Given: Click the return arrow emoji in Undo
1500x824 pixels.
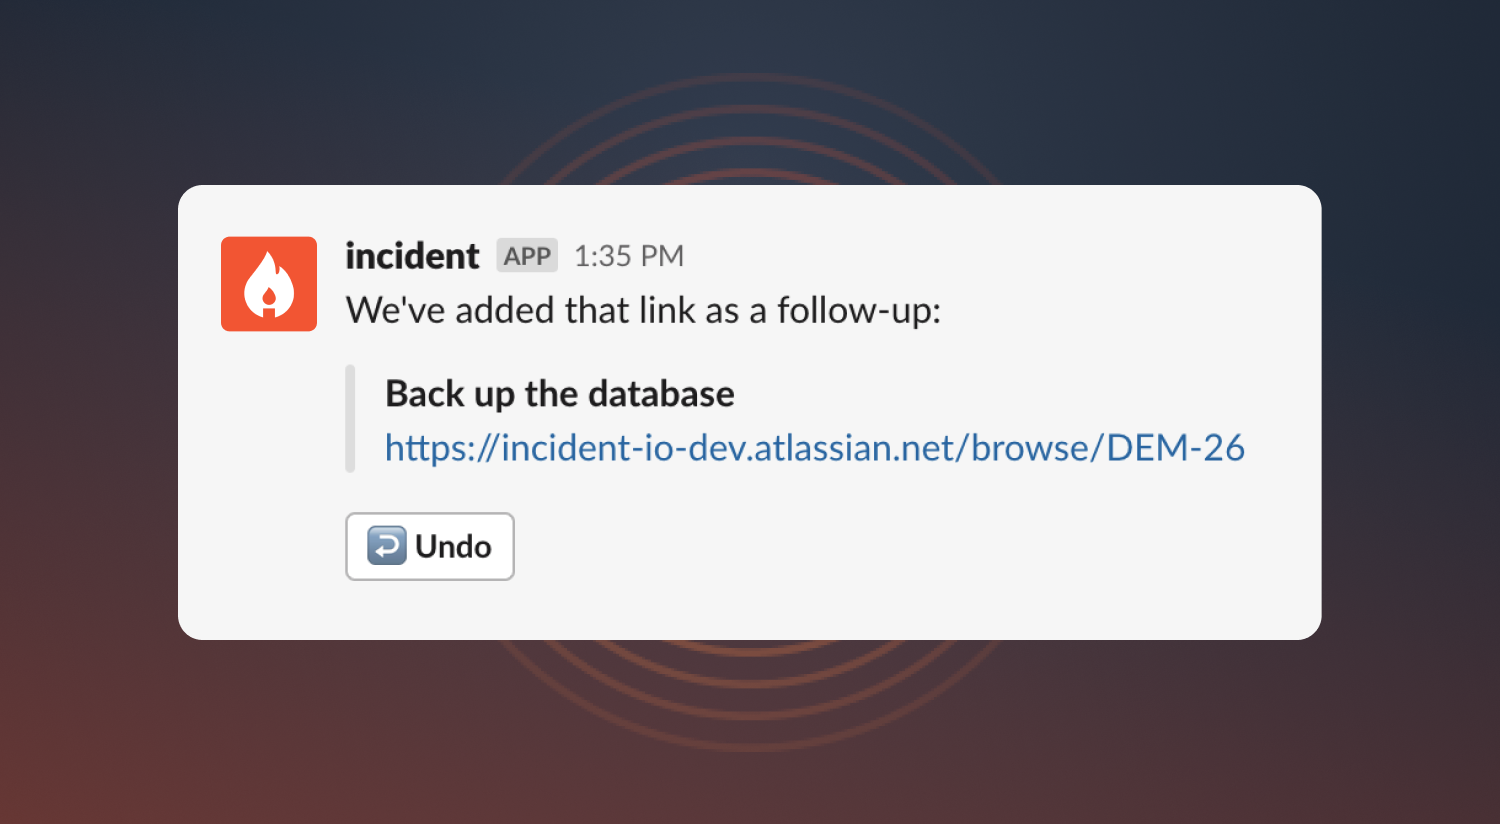Looking at the screenshot, I should pos(387,546).
